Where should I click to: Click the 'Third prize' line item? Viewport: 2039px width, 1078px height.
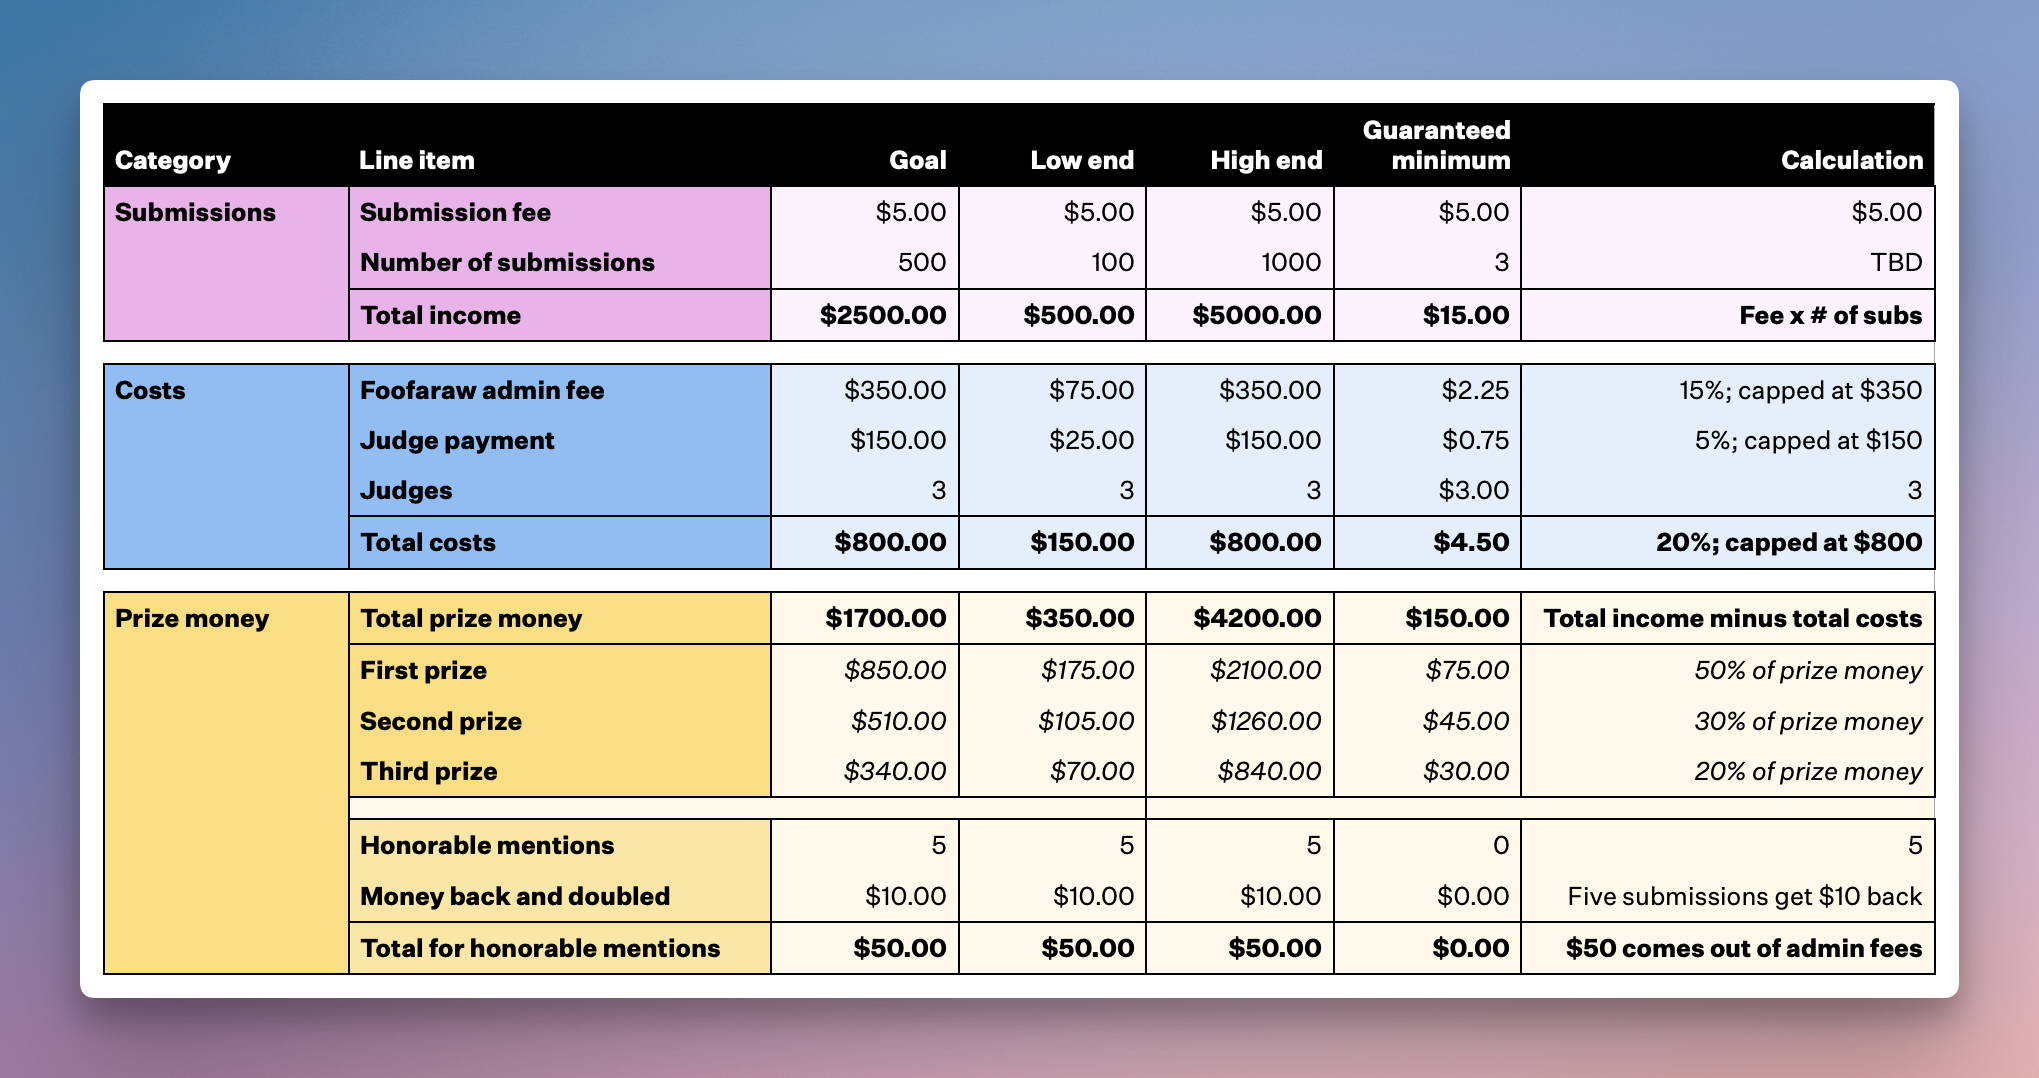429,771
